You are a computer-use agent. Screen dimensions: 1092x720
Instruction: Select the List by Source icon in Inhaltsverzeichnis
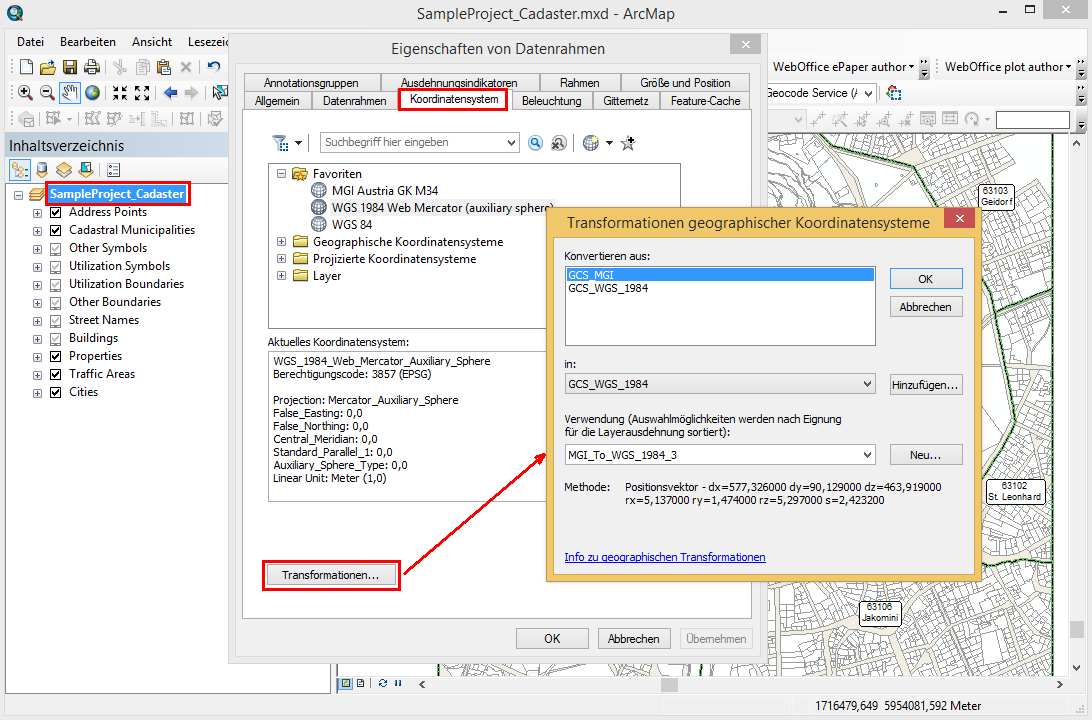coord(41,170)
